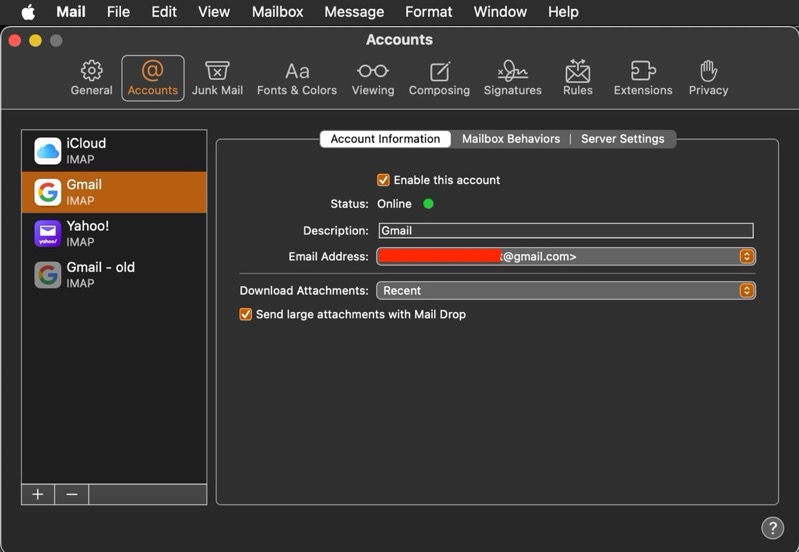Click the selected Gmail Google icon
Image resolution: width=799 pixels, height=552 pixels.
point(47,192)
